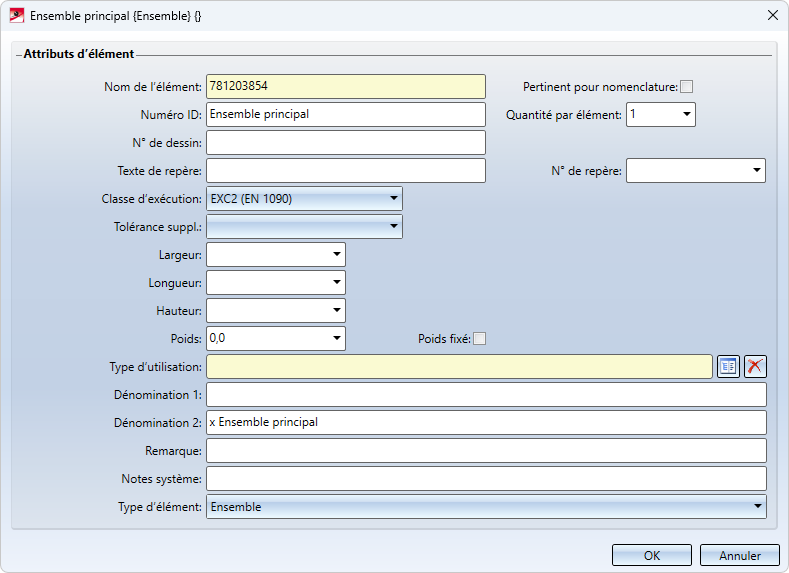Click the application icon in title bar
The width and height of the screenshot is (789, 573).
point(17,16)
